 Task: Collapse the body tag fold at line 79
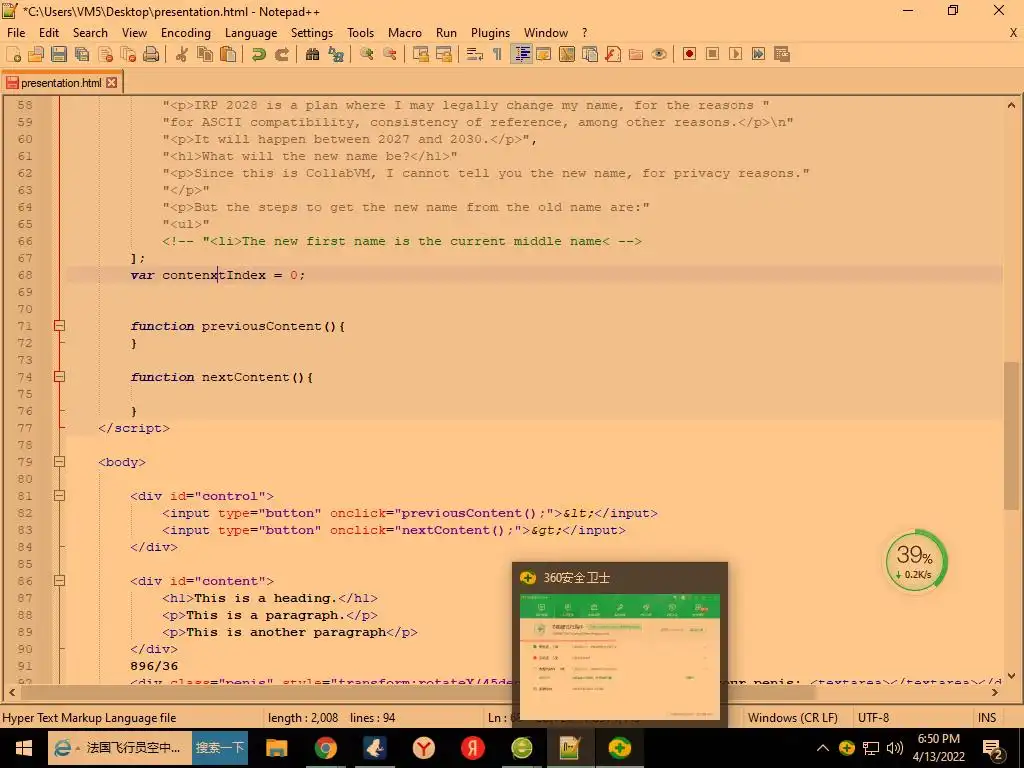click(59, 461)
